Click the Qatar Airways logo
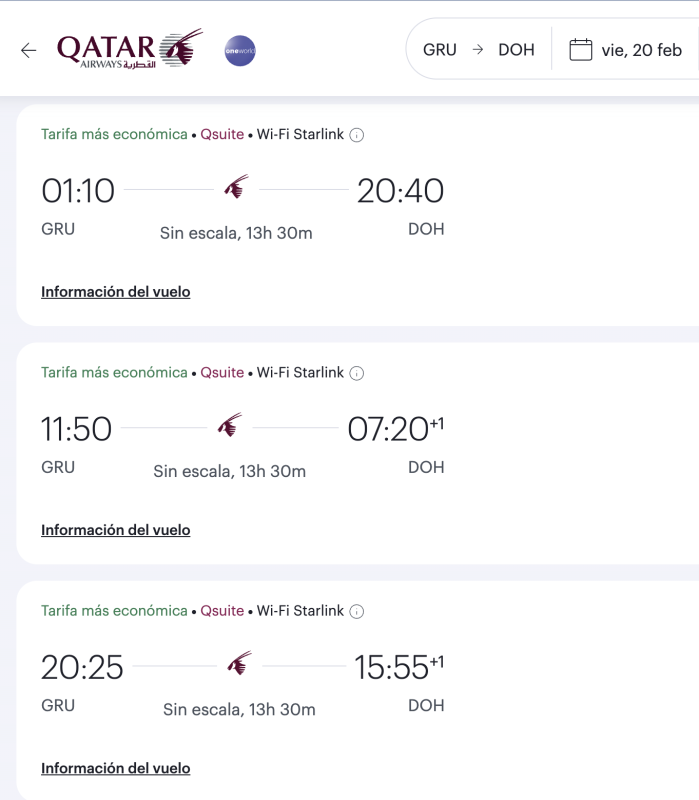 tap(130, 49)
